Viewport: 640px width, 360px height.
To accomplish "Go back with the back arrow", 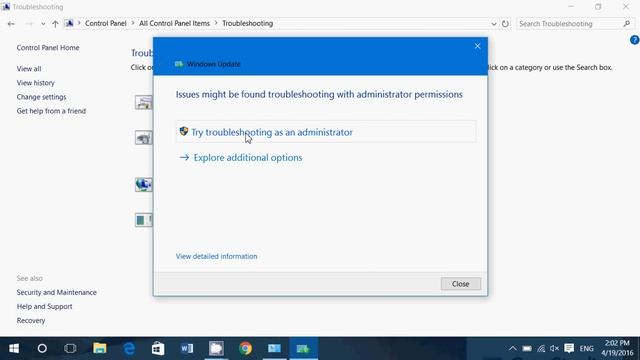I will pos(11,24).
